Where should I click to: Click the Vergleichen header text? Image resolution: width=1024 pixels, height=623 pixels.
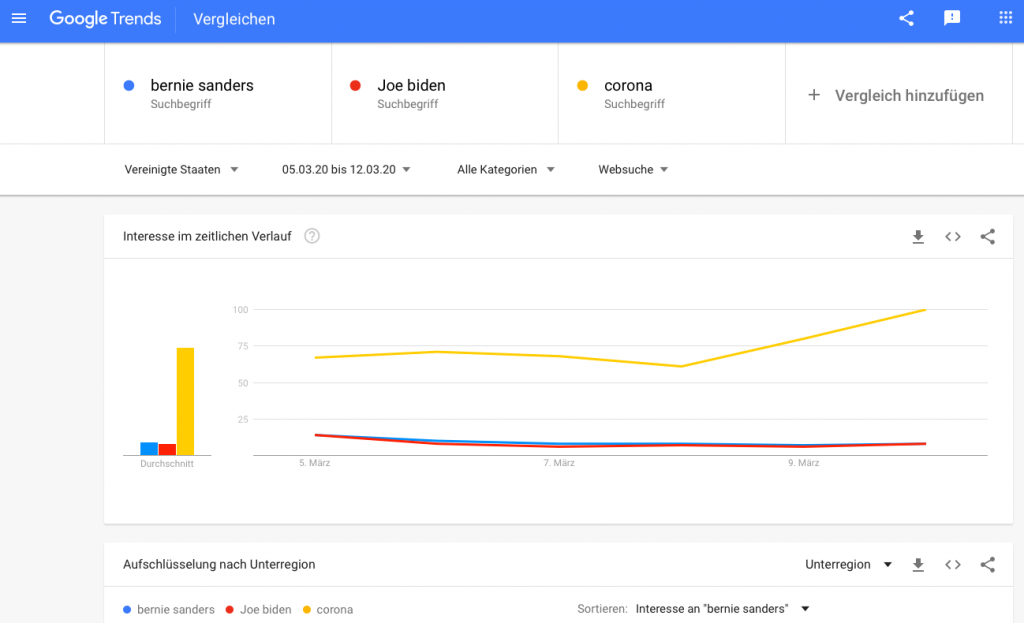(234, 20)
